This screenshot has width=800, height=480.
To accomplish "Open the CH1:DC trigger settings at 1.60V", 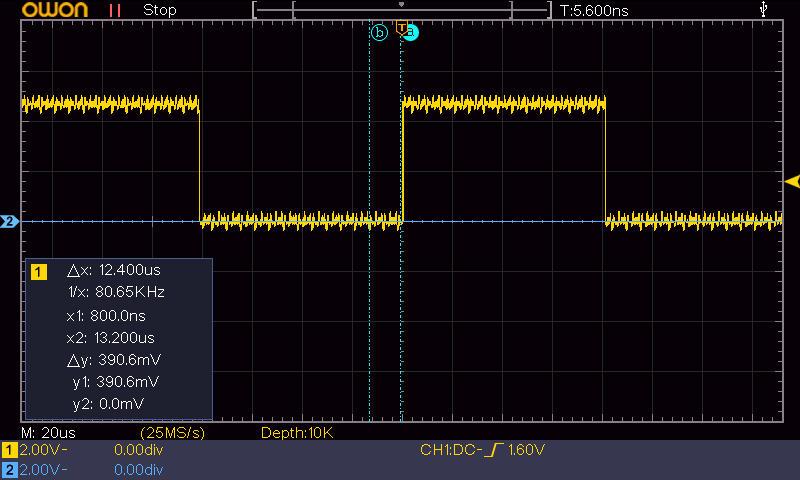I will pyautogui.click(x=482, y=451).
